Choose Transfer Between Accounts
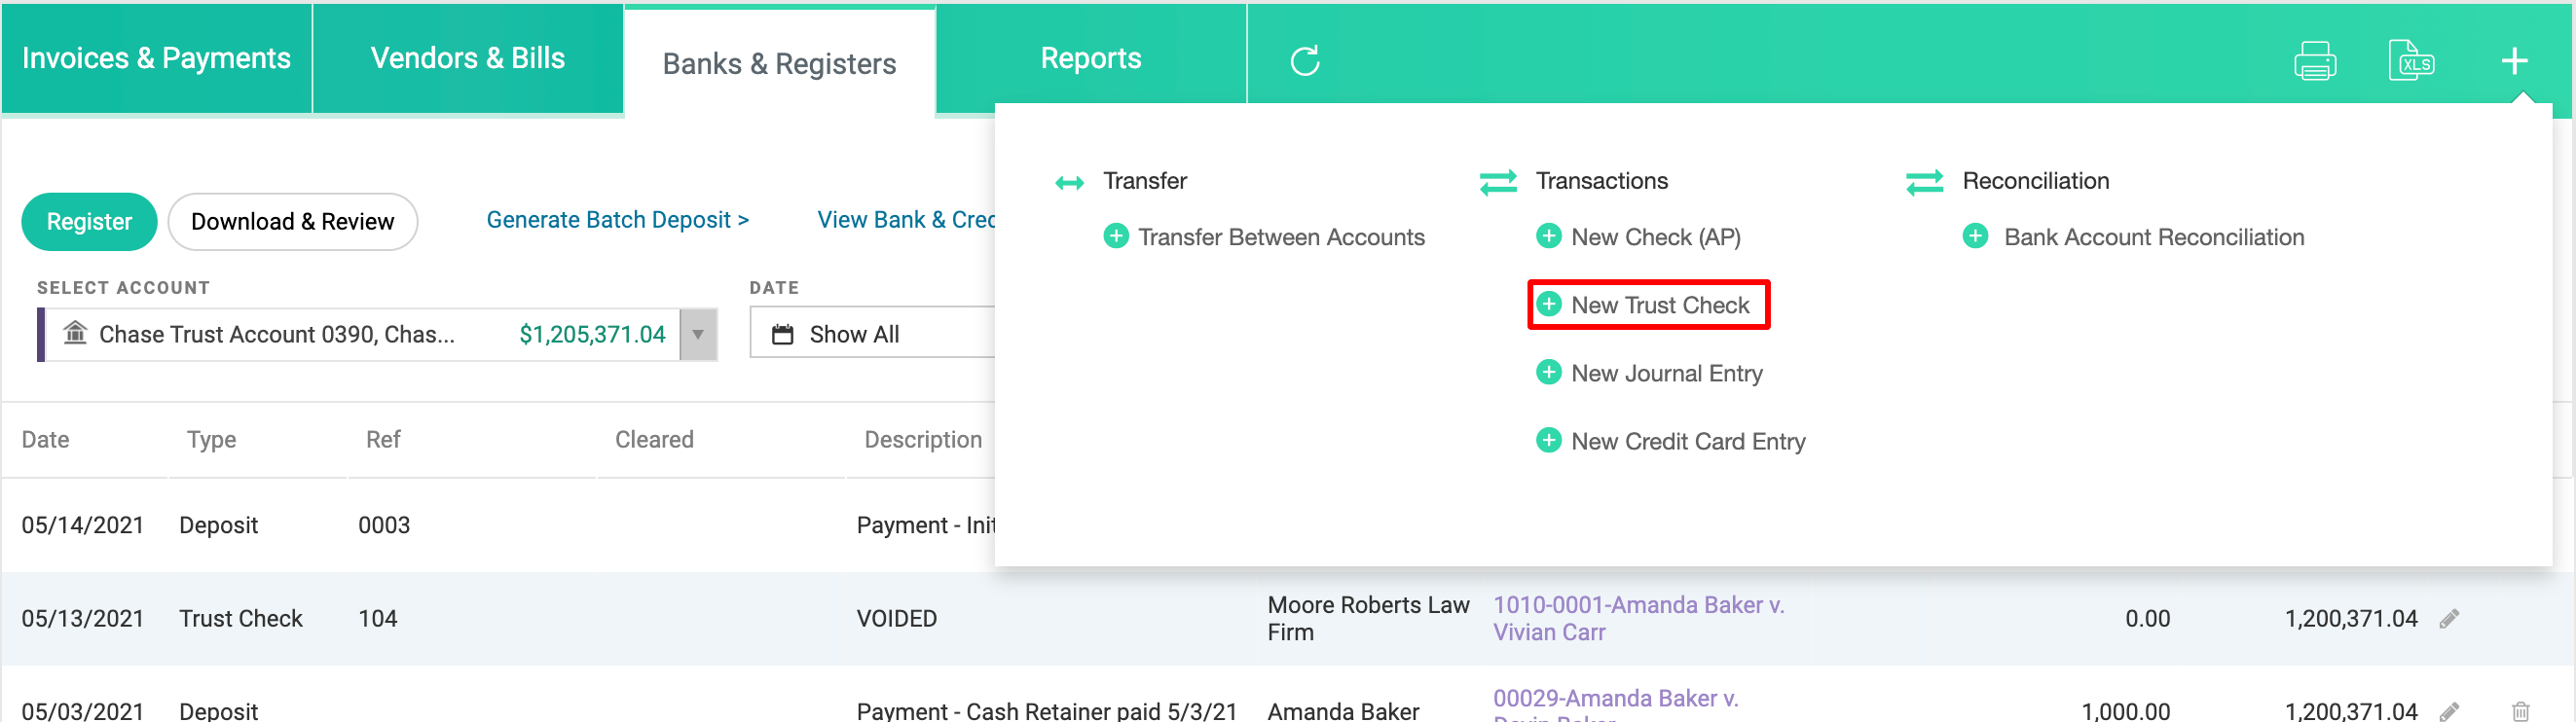This screenshot has width=2576, height=722. click(1281, 237)
